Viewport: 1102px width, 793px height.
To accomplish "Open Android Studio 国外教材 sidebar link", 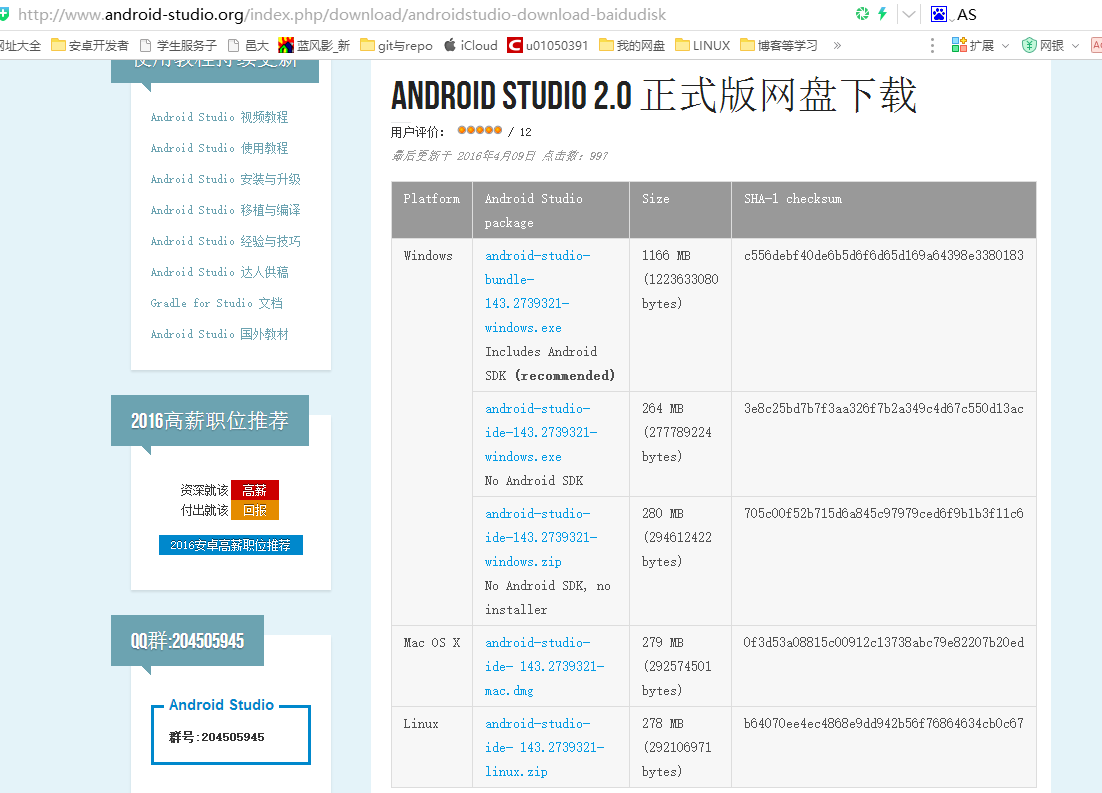I will pyautogui.click(x=219, y=334).
